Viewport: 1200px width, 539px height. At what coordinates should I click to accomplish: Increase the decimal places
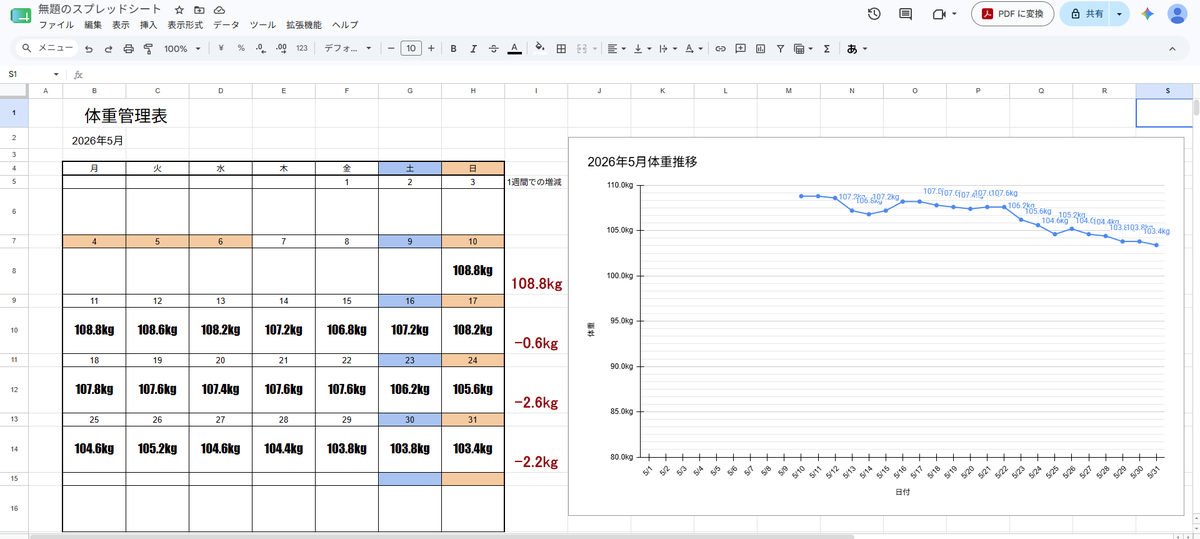pyautogui.click(x=281, y=48)
